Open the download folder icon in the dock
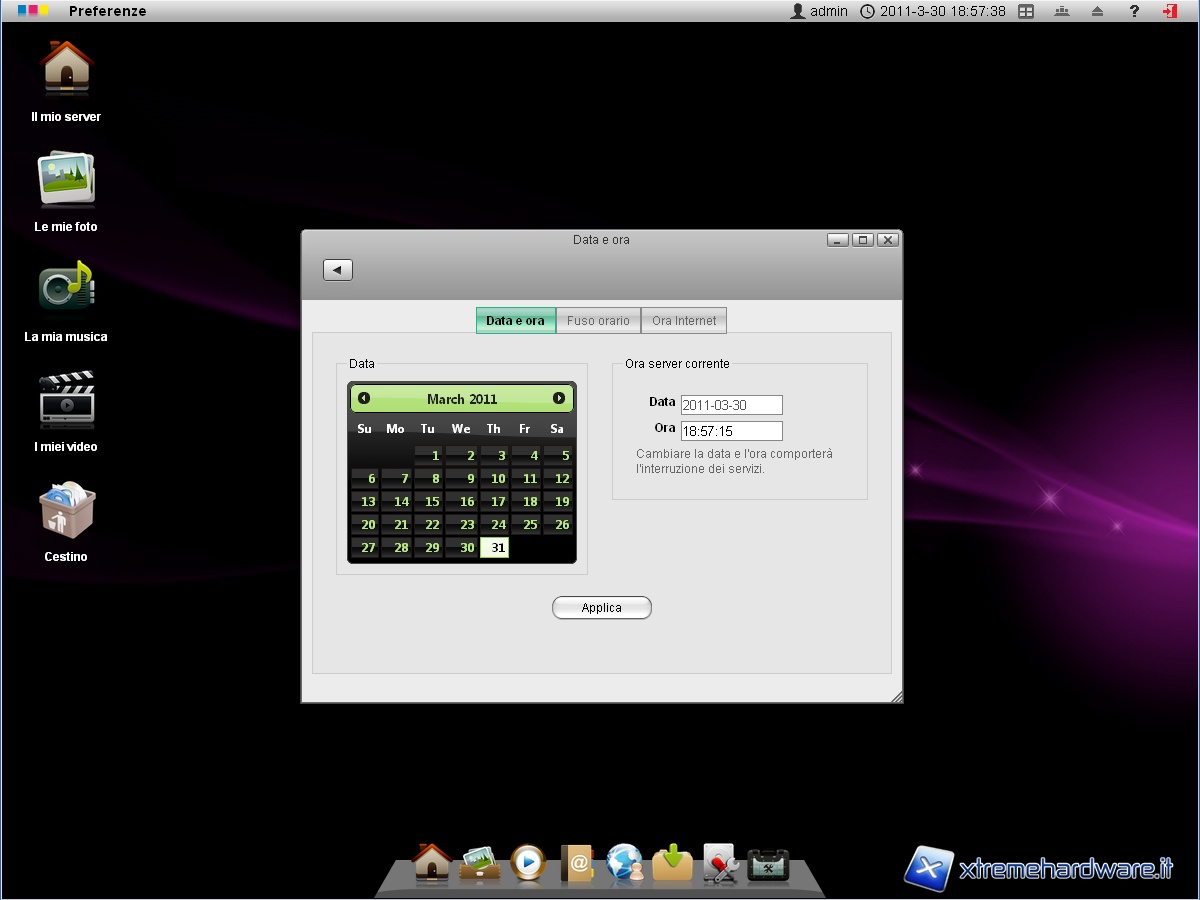The image size is (1200, 900). click(x=673, y=862)
